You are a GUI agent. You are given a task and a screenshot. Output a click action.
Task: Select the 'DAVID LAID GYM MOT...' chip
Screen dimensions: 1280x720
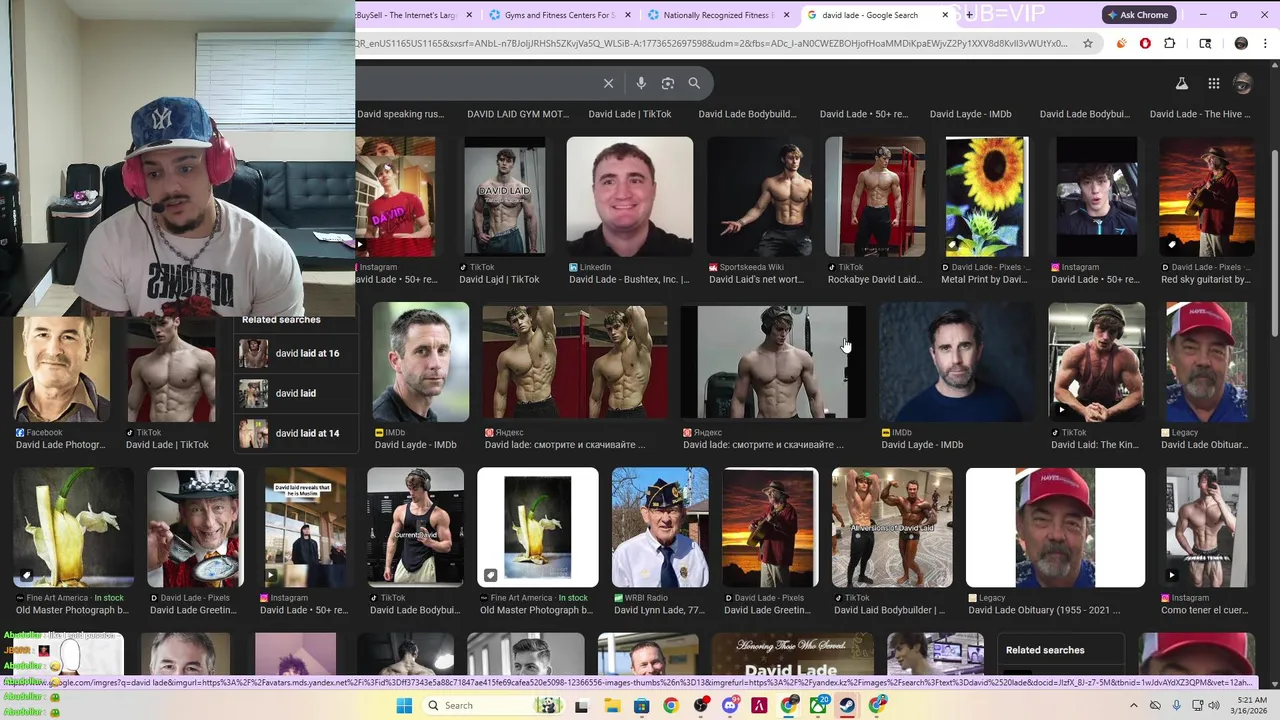[517, 114]
